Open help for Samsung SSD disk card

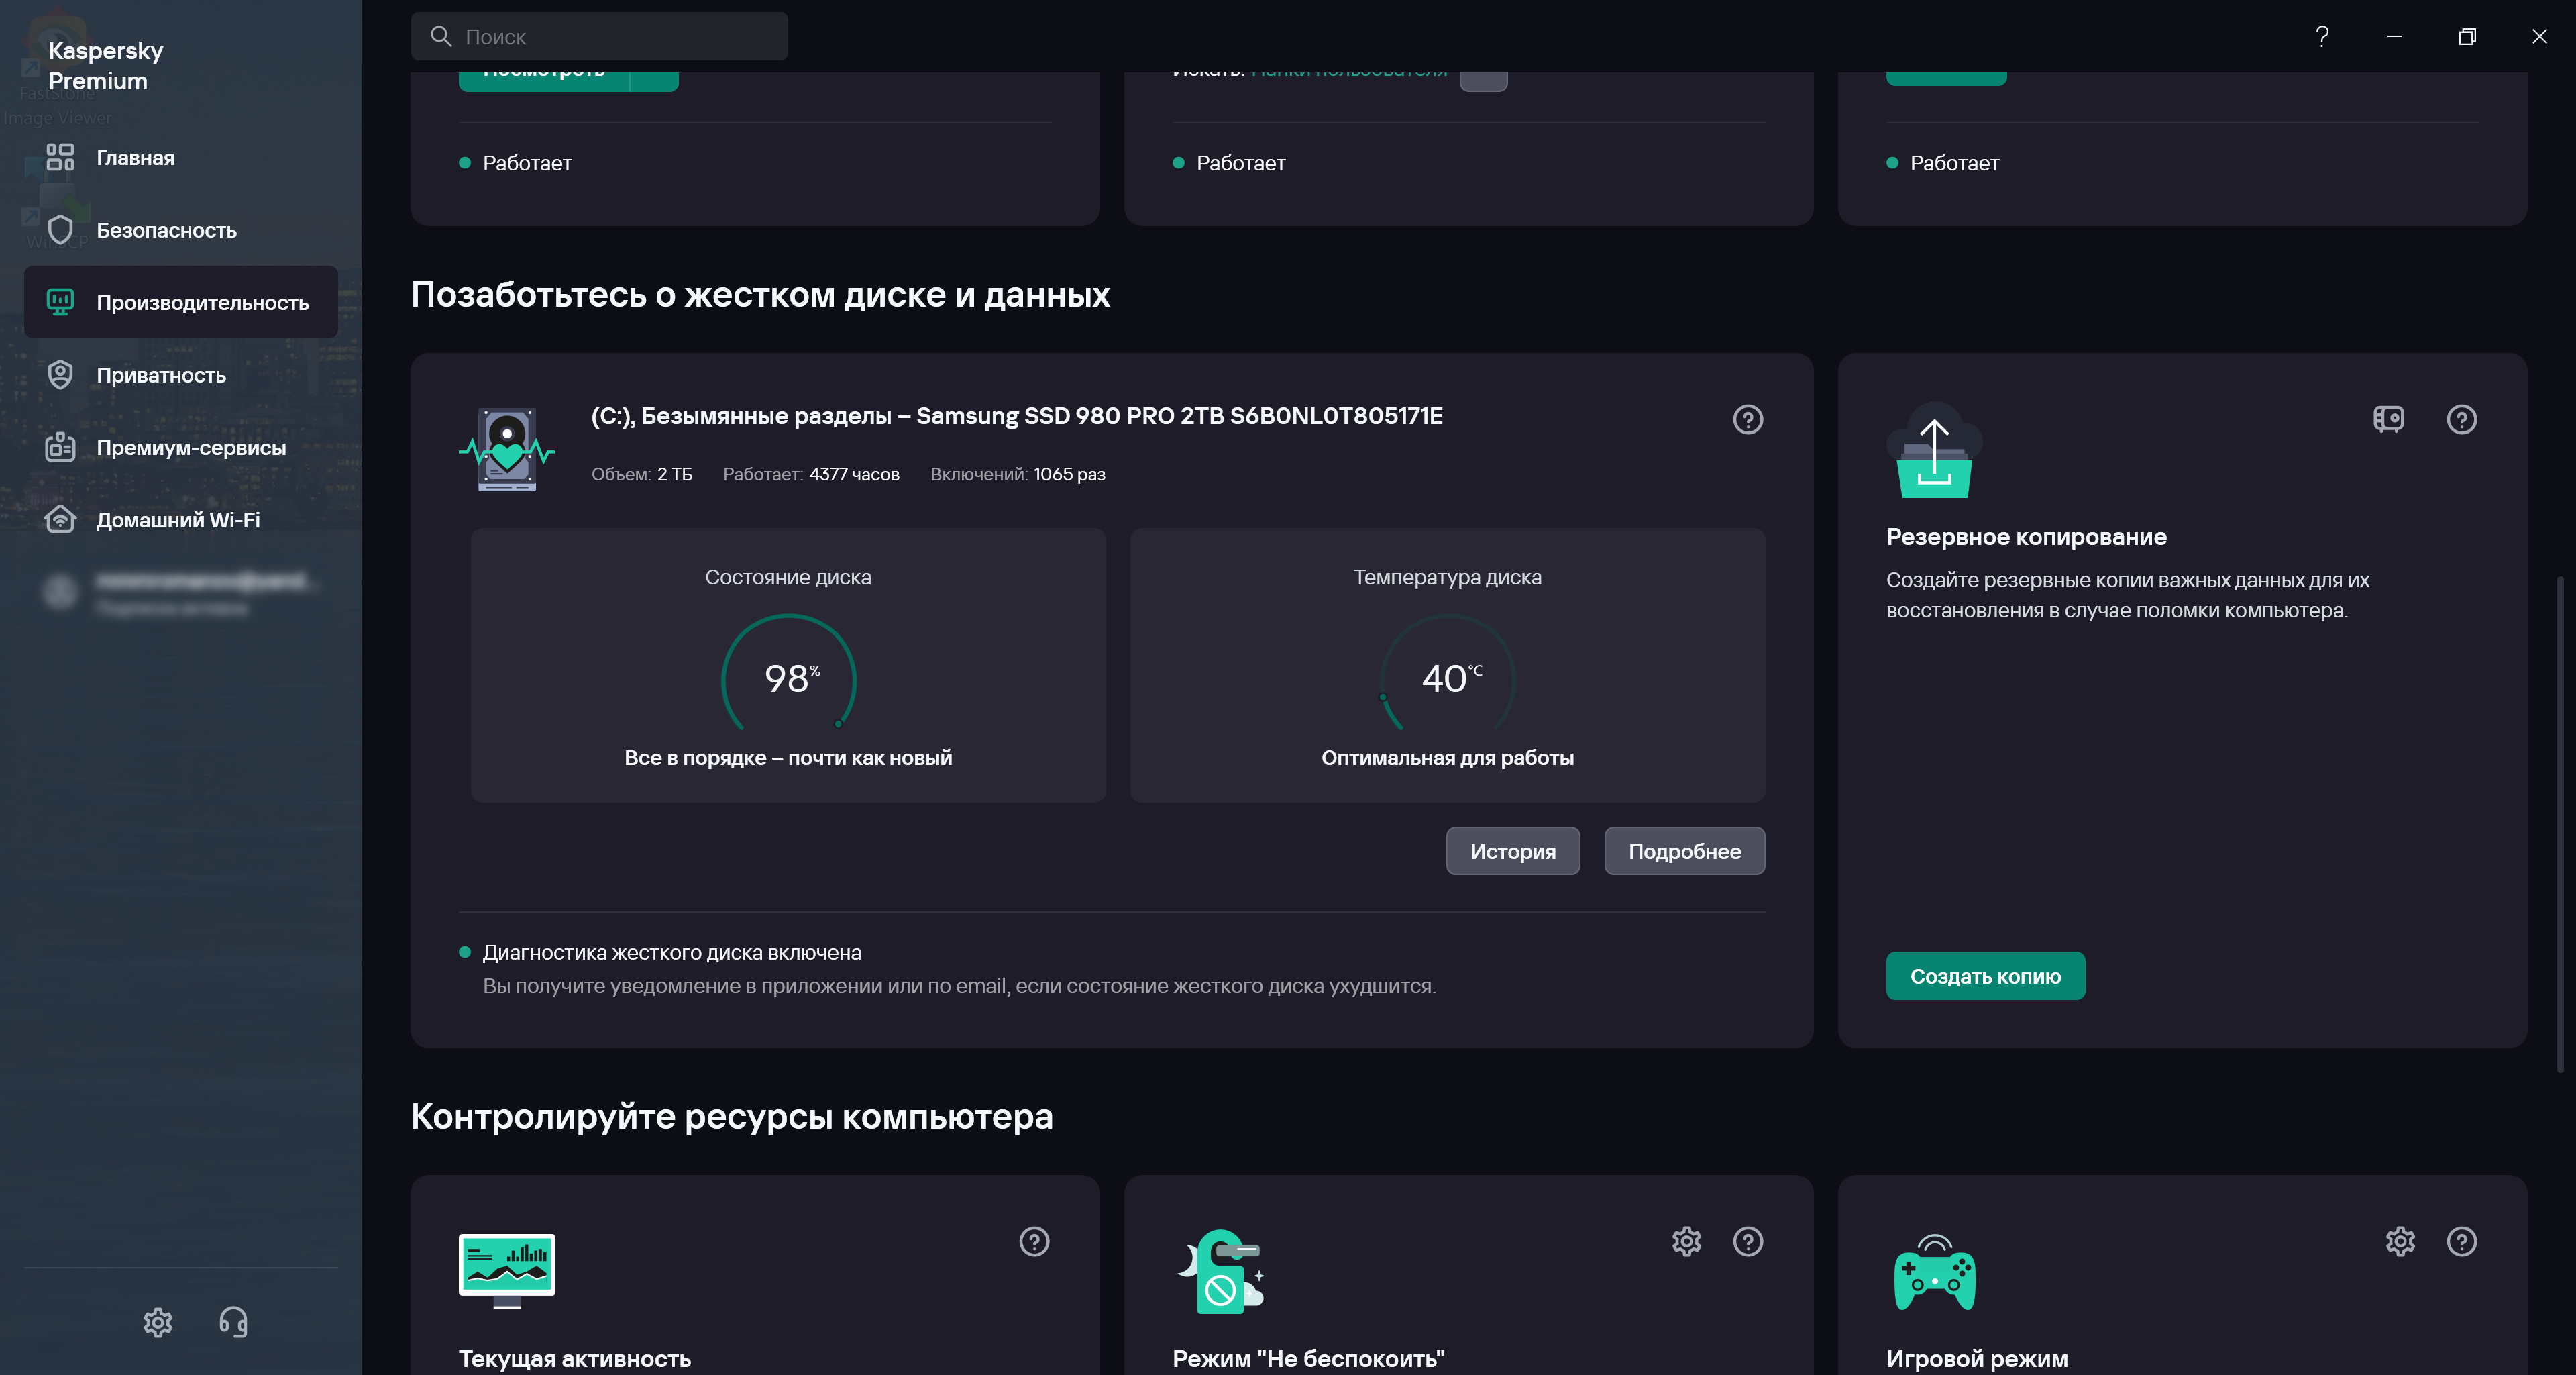click(1747, 419)
